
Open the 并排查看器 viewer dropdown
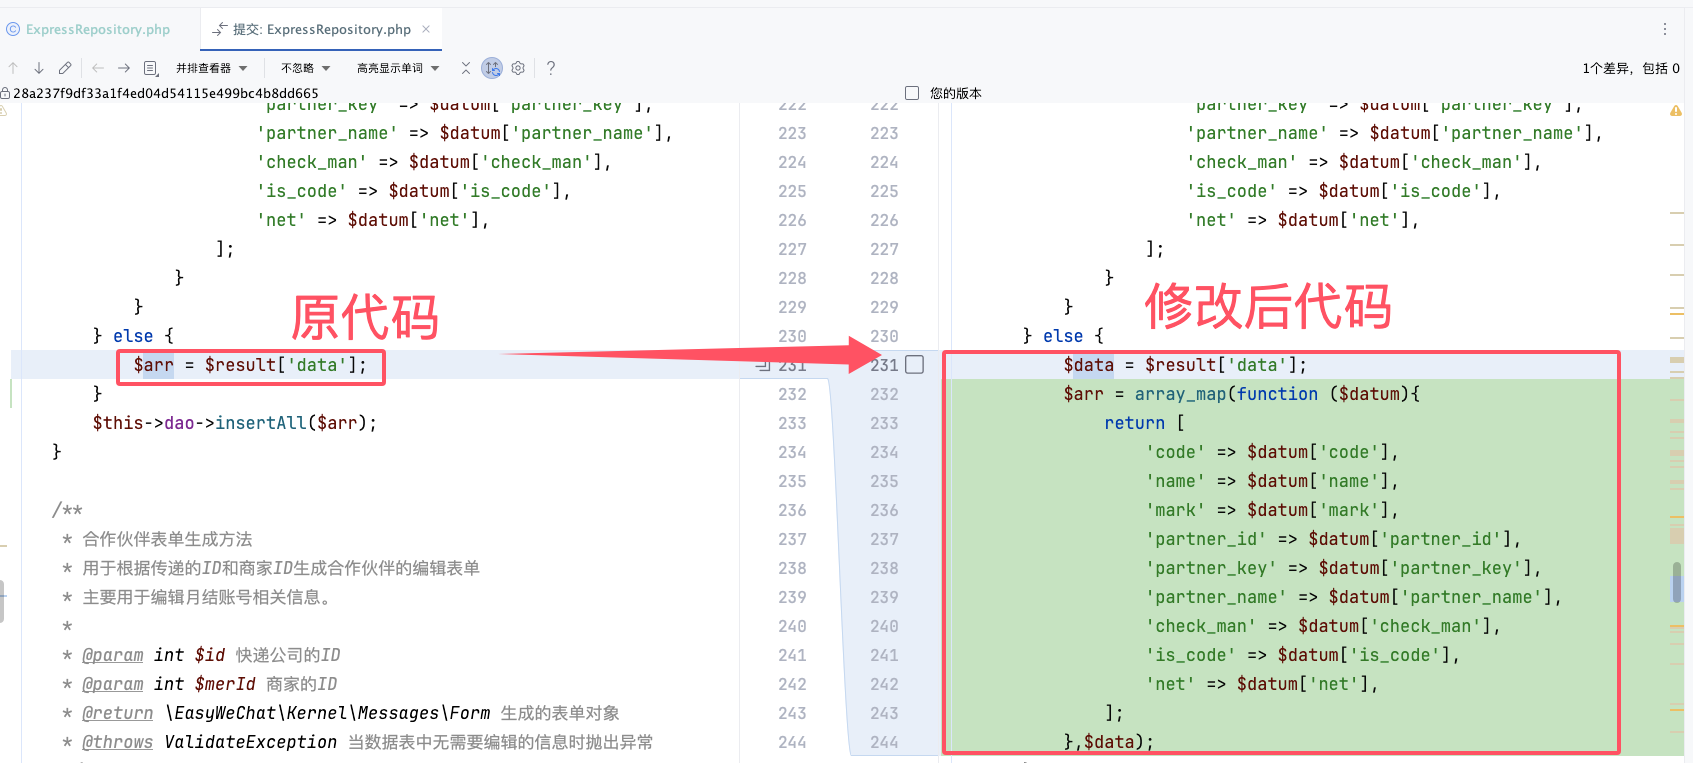pos(211,68)
